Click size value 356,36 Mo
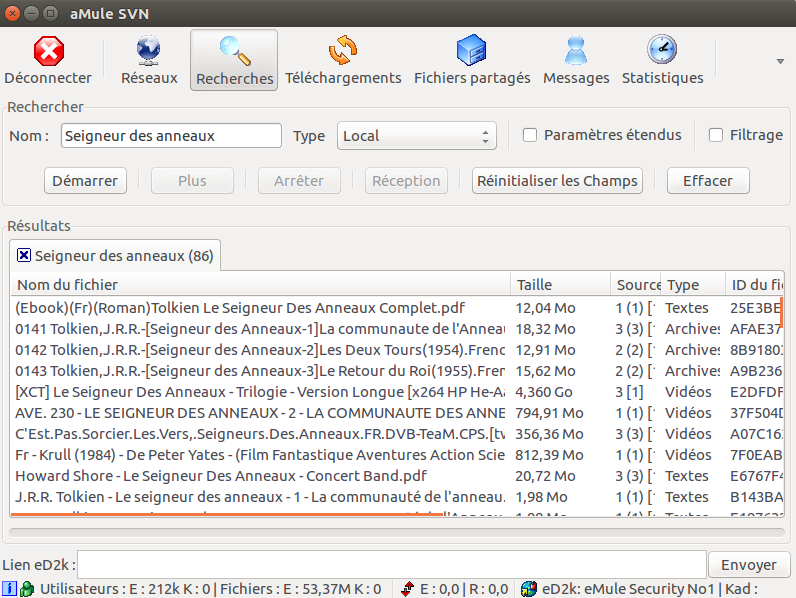 (549, 434)
